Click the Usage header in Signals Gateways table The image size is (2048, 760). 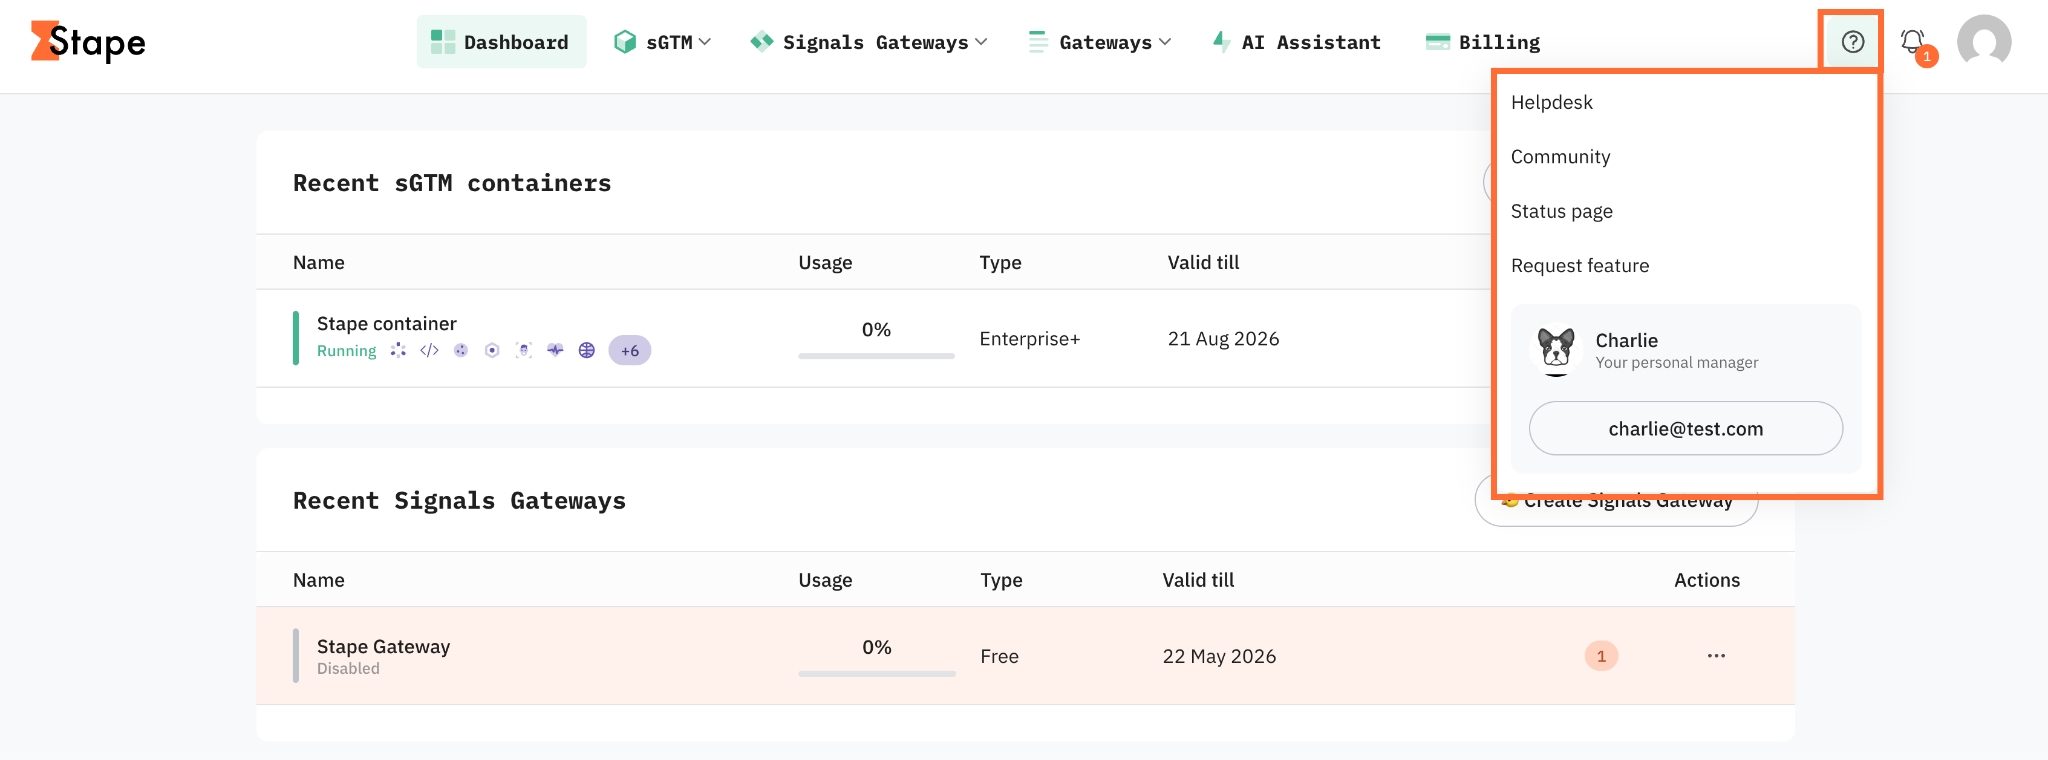825,580
